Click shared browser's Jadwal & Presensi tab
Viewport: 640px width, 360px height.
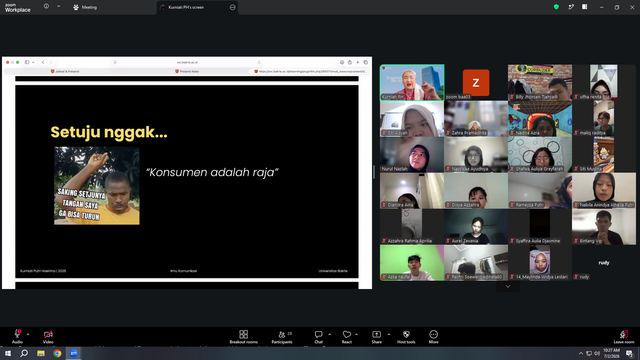pyautogui.click(x=65, y=71)
